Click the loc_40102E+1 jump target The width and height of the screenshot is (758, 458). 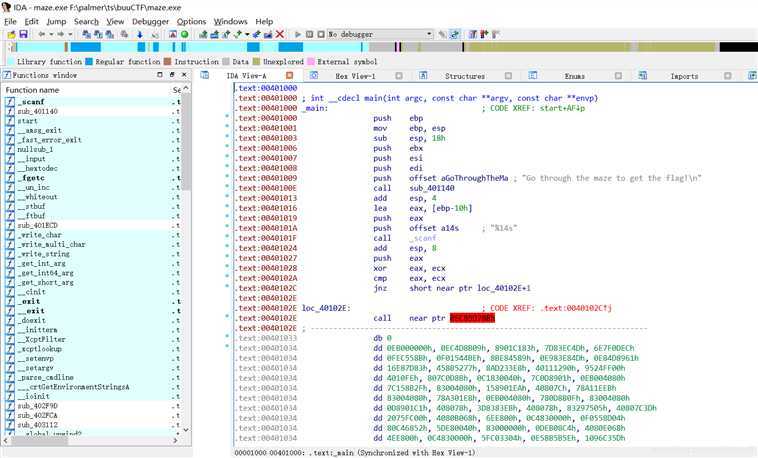[x=504, y=288]
